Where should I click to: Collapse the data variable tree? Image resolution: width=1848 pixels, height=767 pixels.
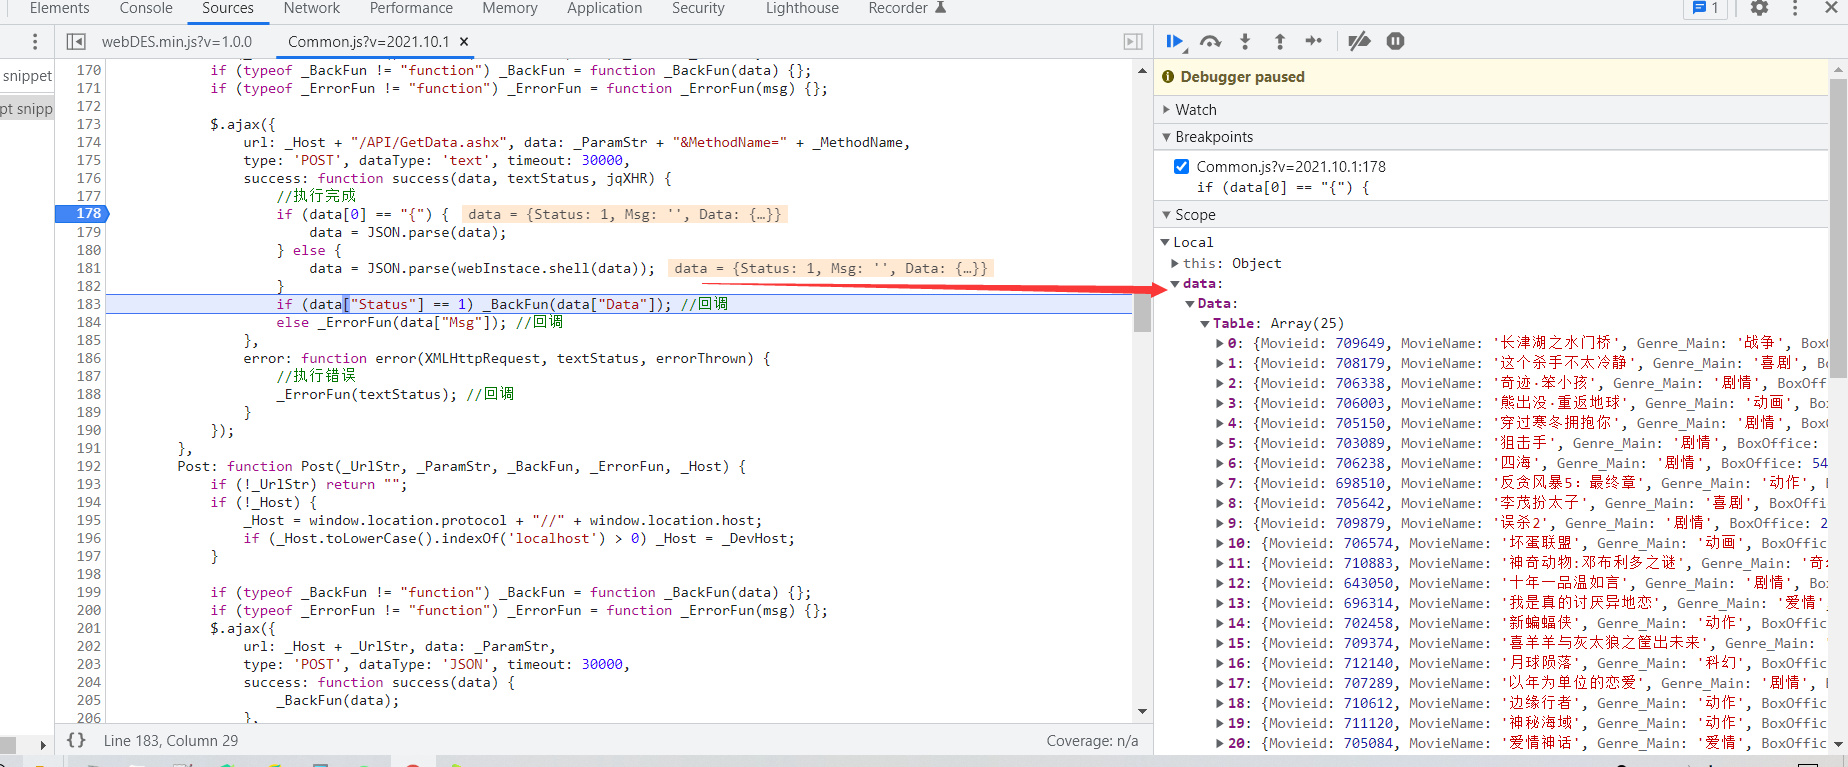pyautogui.click(x=1175, y=284)
